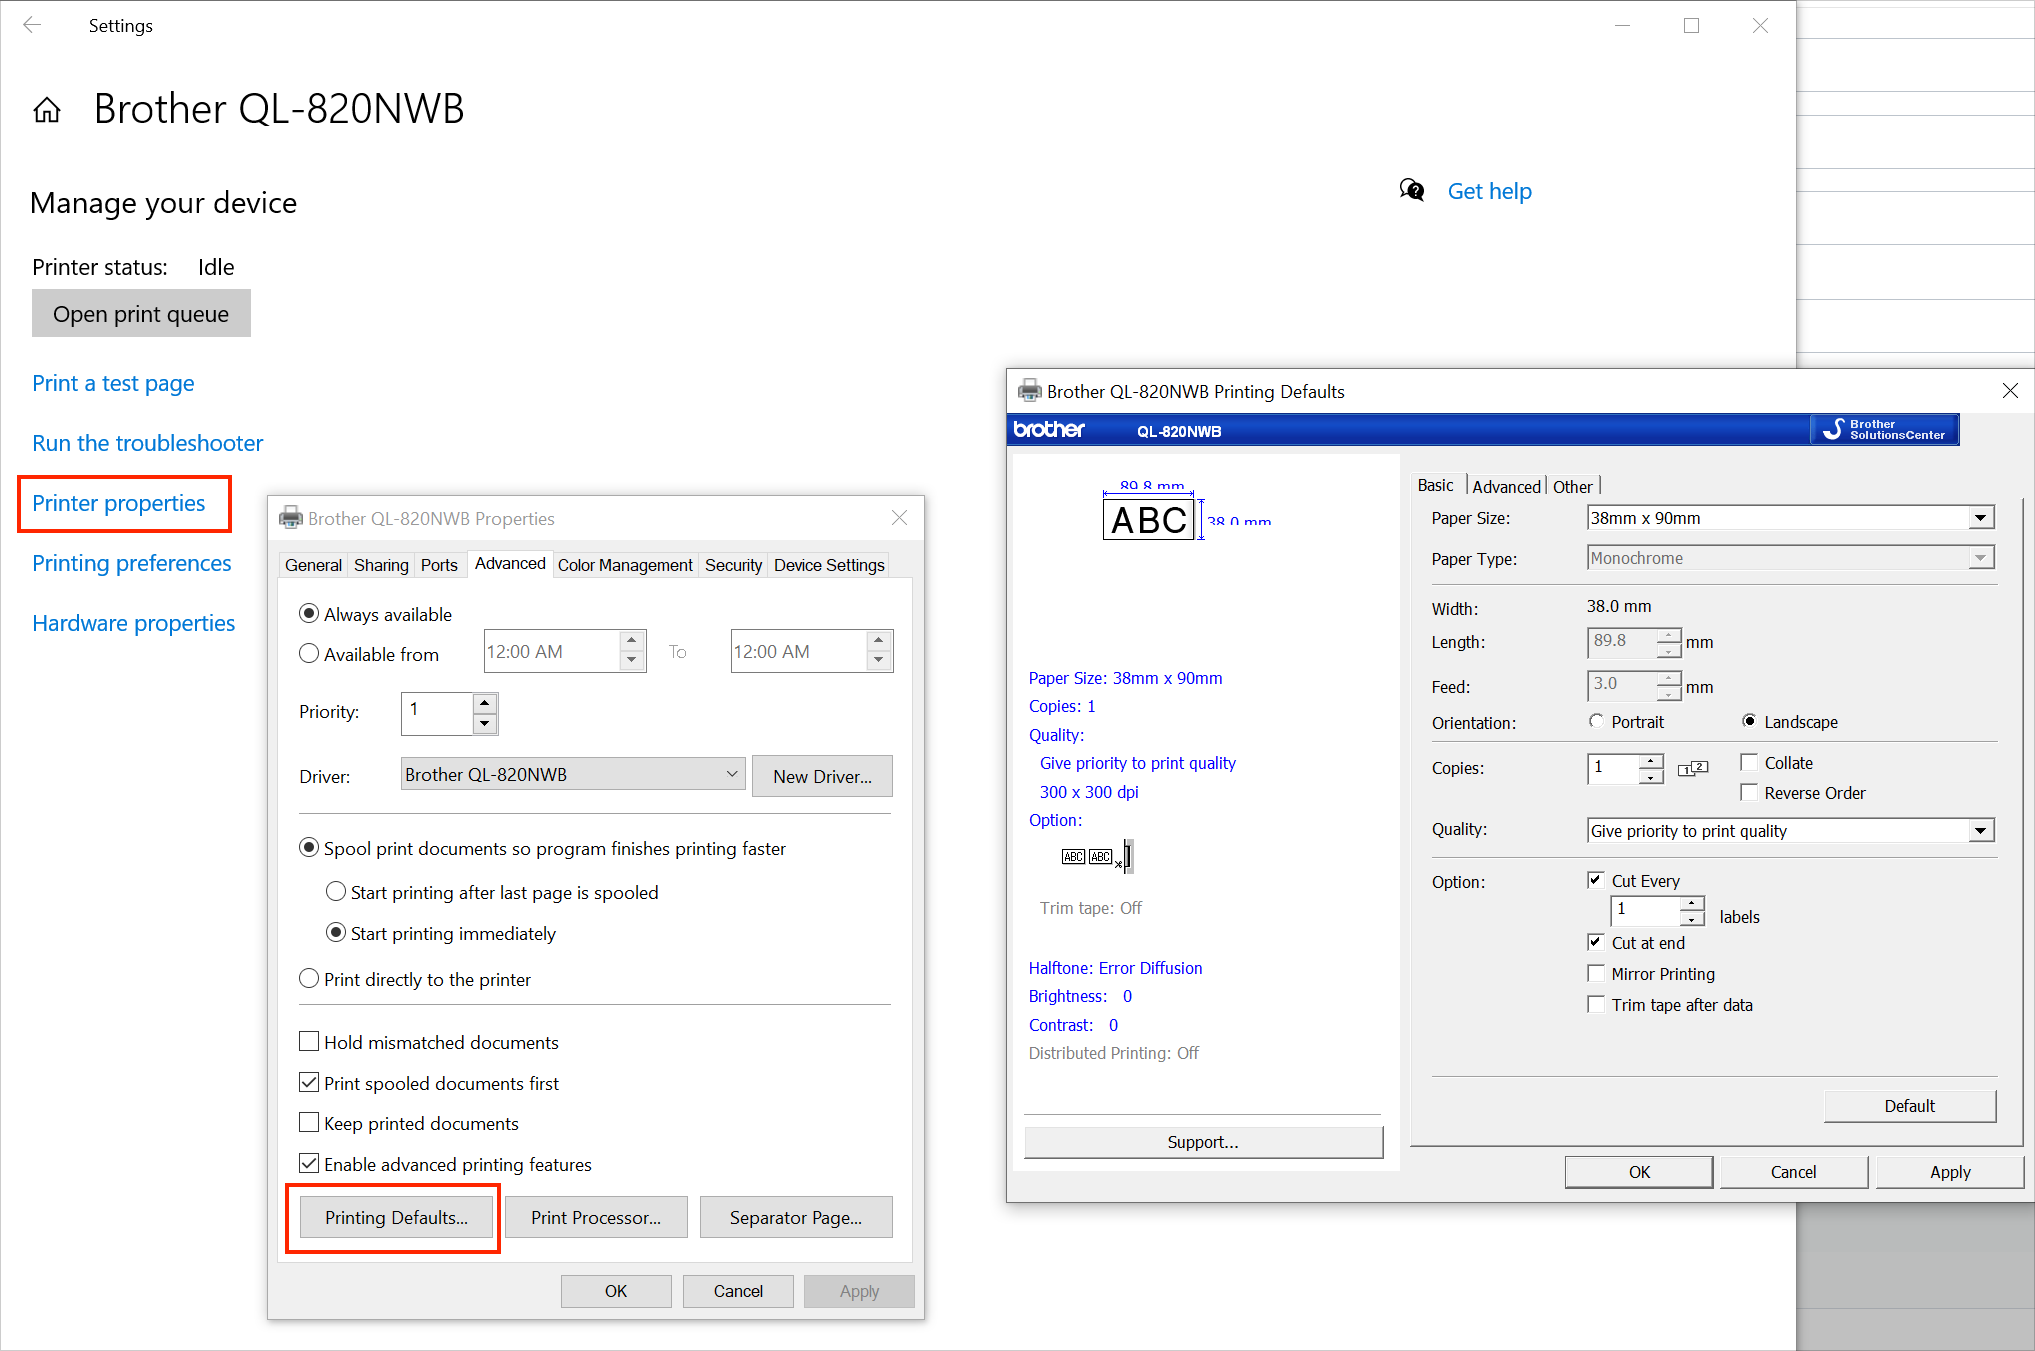The height and width of the screenshot is (1351, 2035).
Task: Toggle the Cut Every checkbox
Action: pos(1596,880)
